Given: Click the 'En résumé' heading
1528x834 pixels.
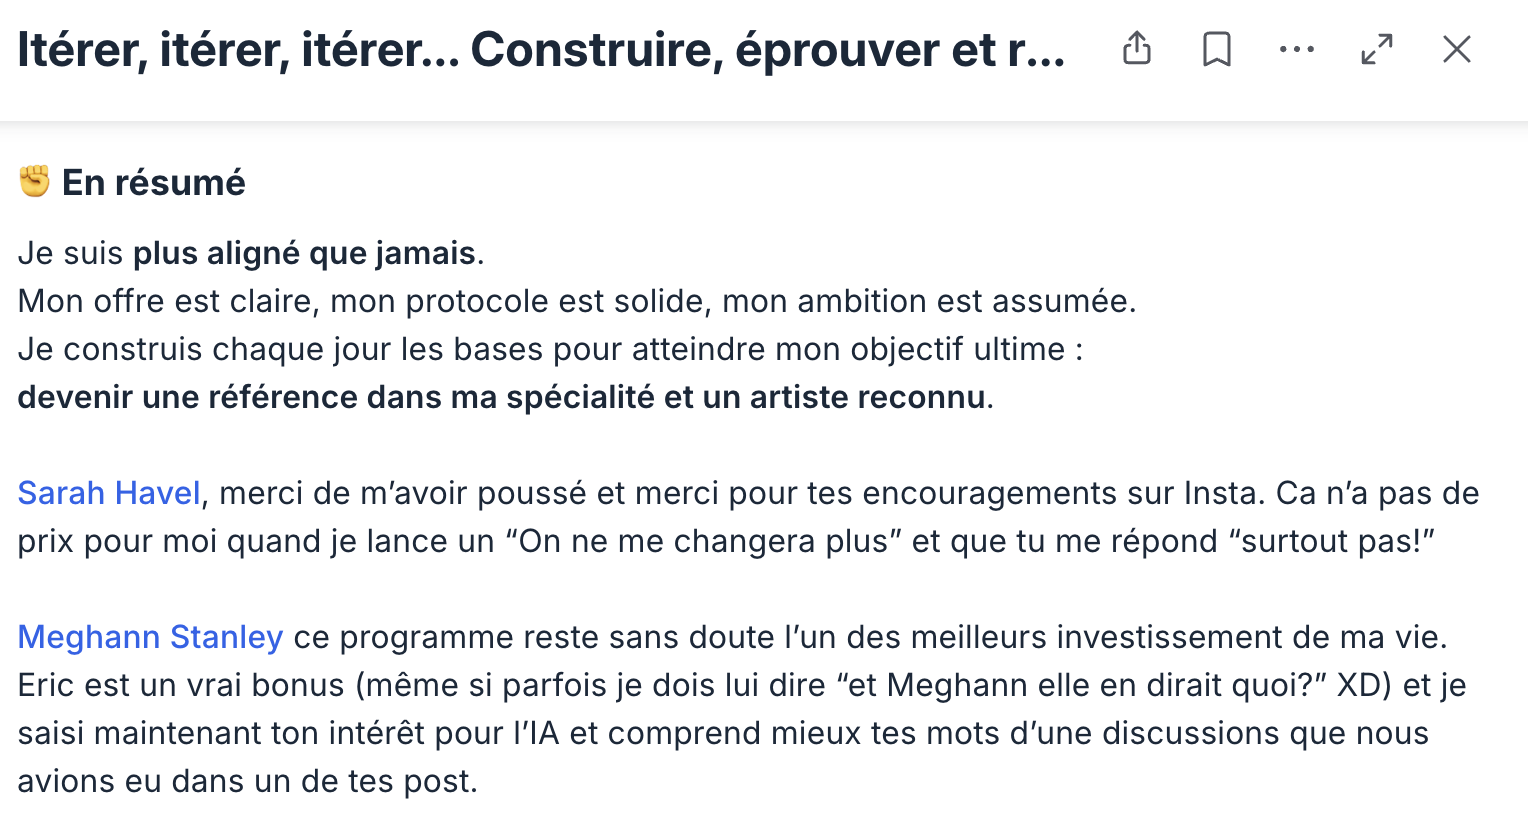Looking at the screenshot, I should coord(153,183).
